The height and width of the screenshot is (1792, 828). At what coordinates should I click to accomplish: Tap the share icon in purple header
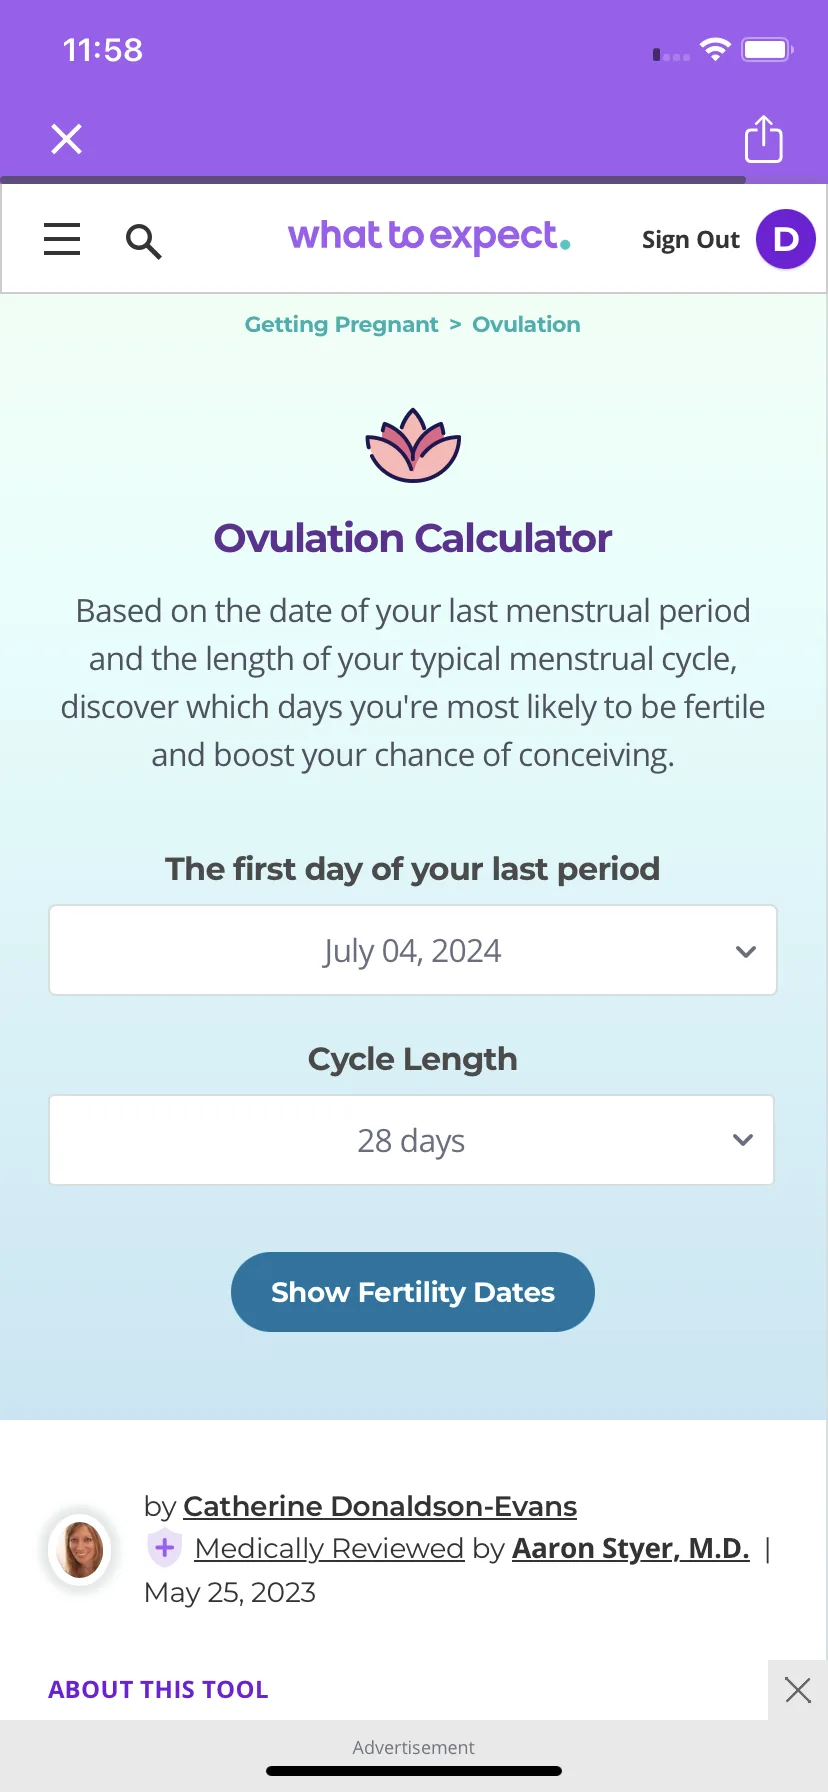[x=764, y=138]
